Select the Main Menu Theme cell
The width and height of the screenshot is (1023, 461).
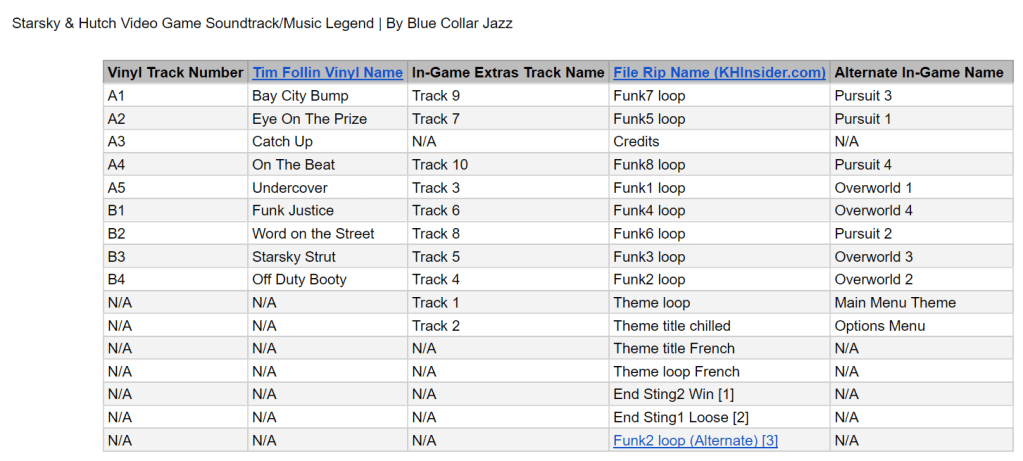click(x=895, y=303)
